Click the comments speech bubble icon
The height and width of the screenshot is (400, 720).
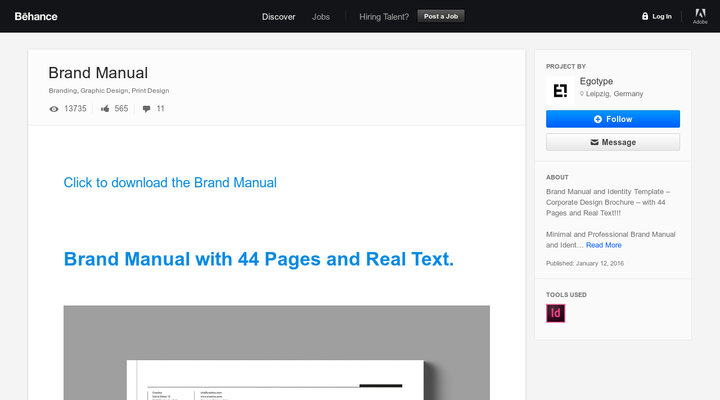147,108
